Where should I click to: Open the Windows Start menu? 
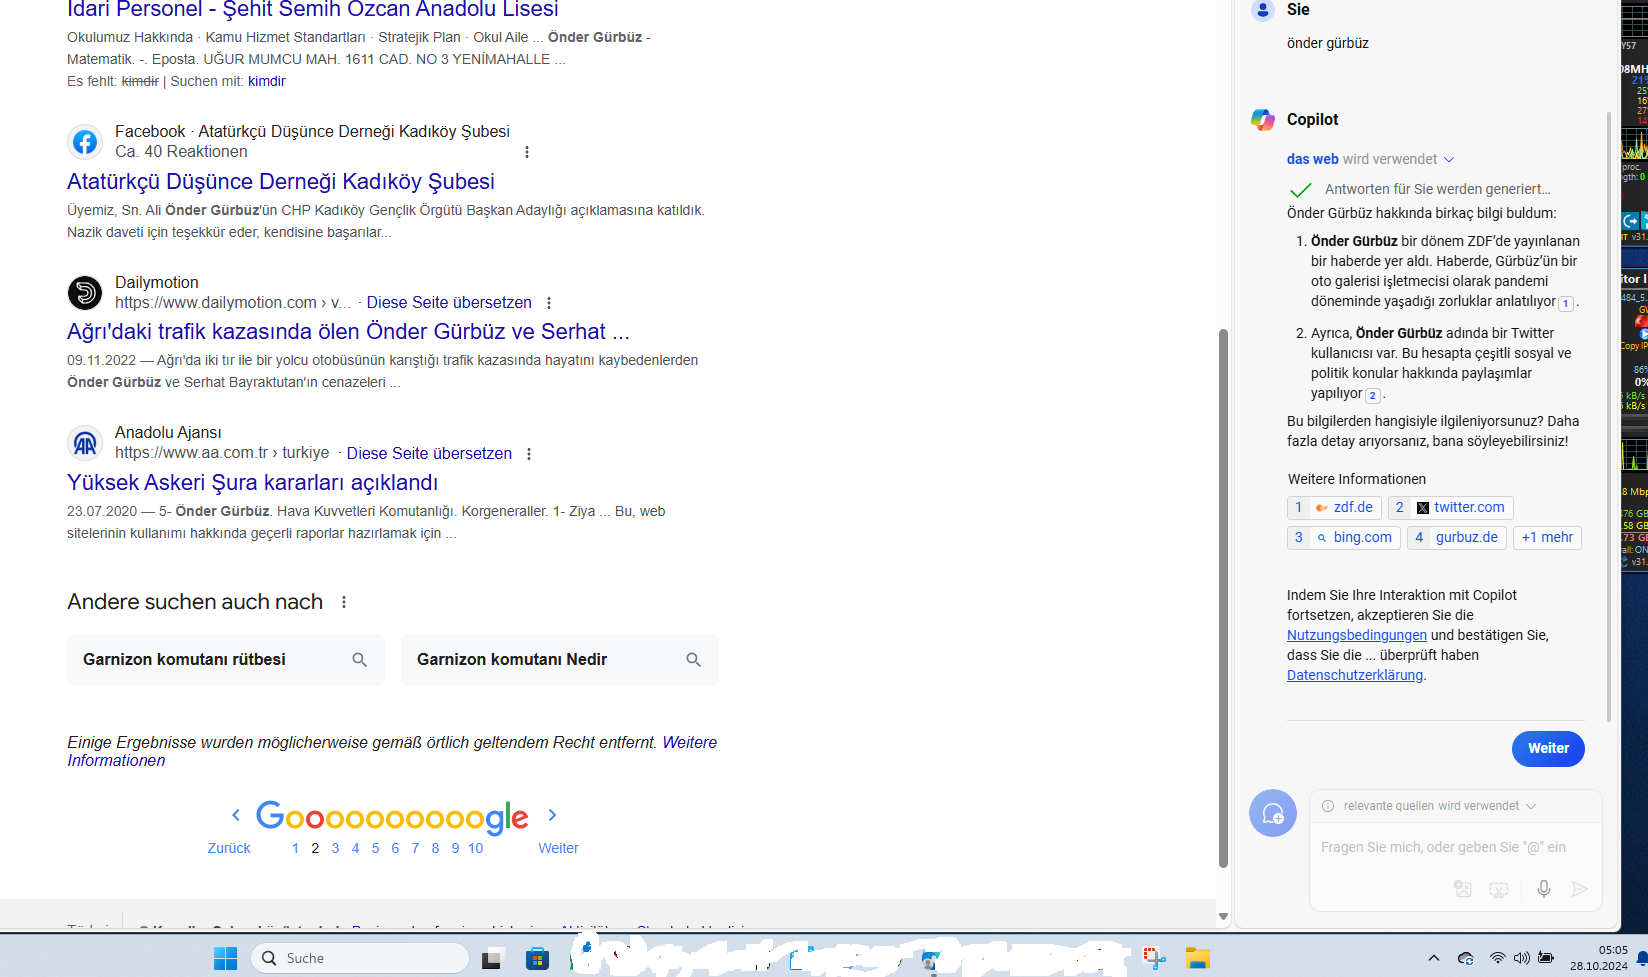226,958
